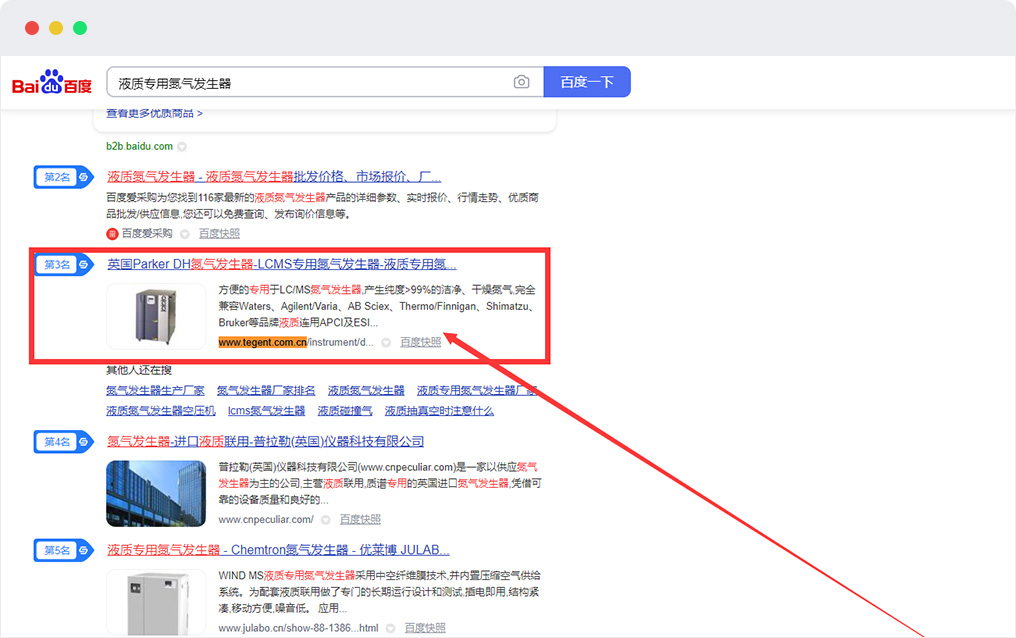This screenshot has width=1016, height=638.
Task: Click the green maximize window button
Action: [x=80, y=28]
